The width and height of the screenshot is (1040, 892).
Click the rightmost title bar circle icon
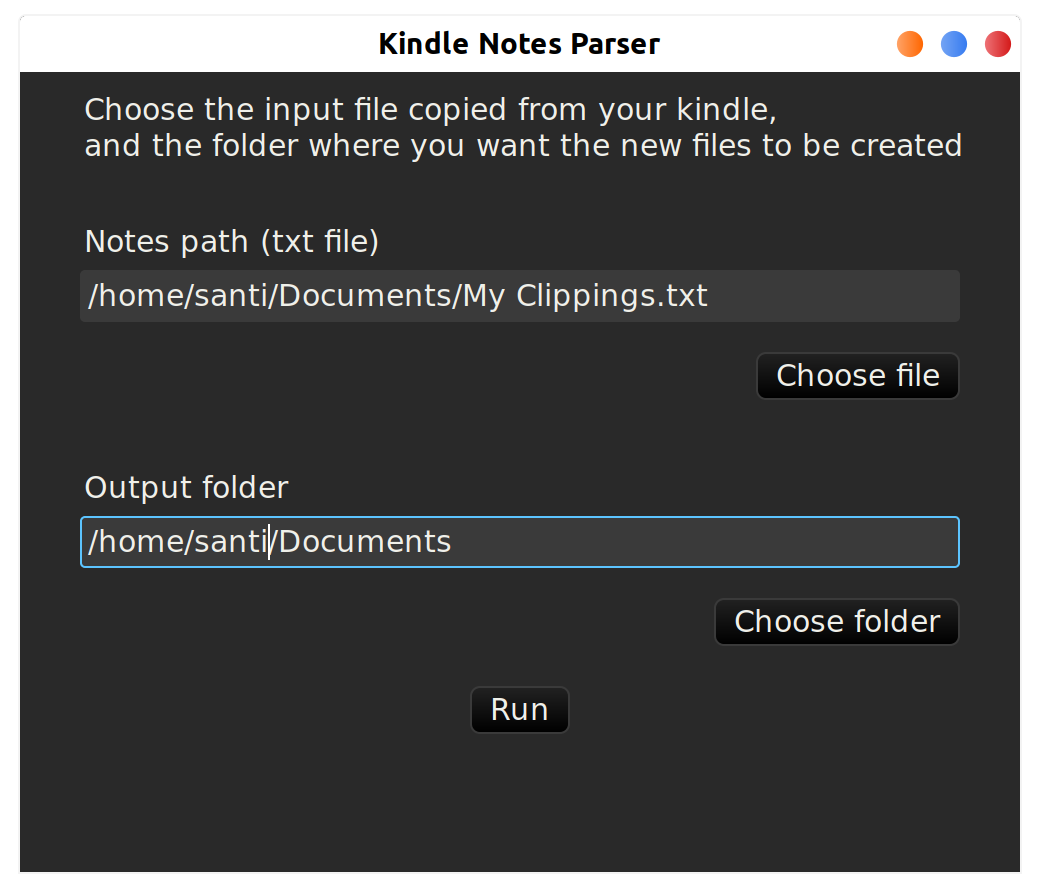[x=997, y=44]
